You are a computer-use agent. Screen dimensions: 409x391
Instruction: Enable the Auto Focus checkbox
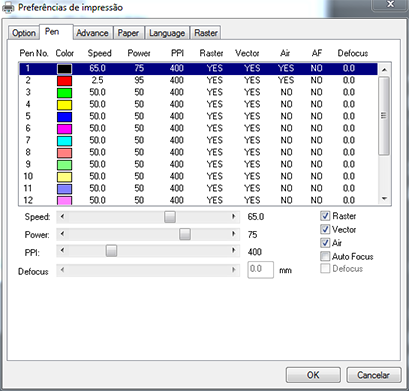click(x=325, y=256)
